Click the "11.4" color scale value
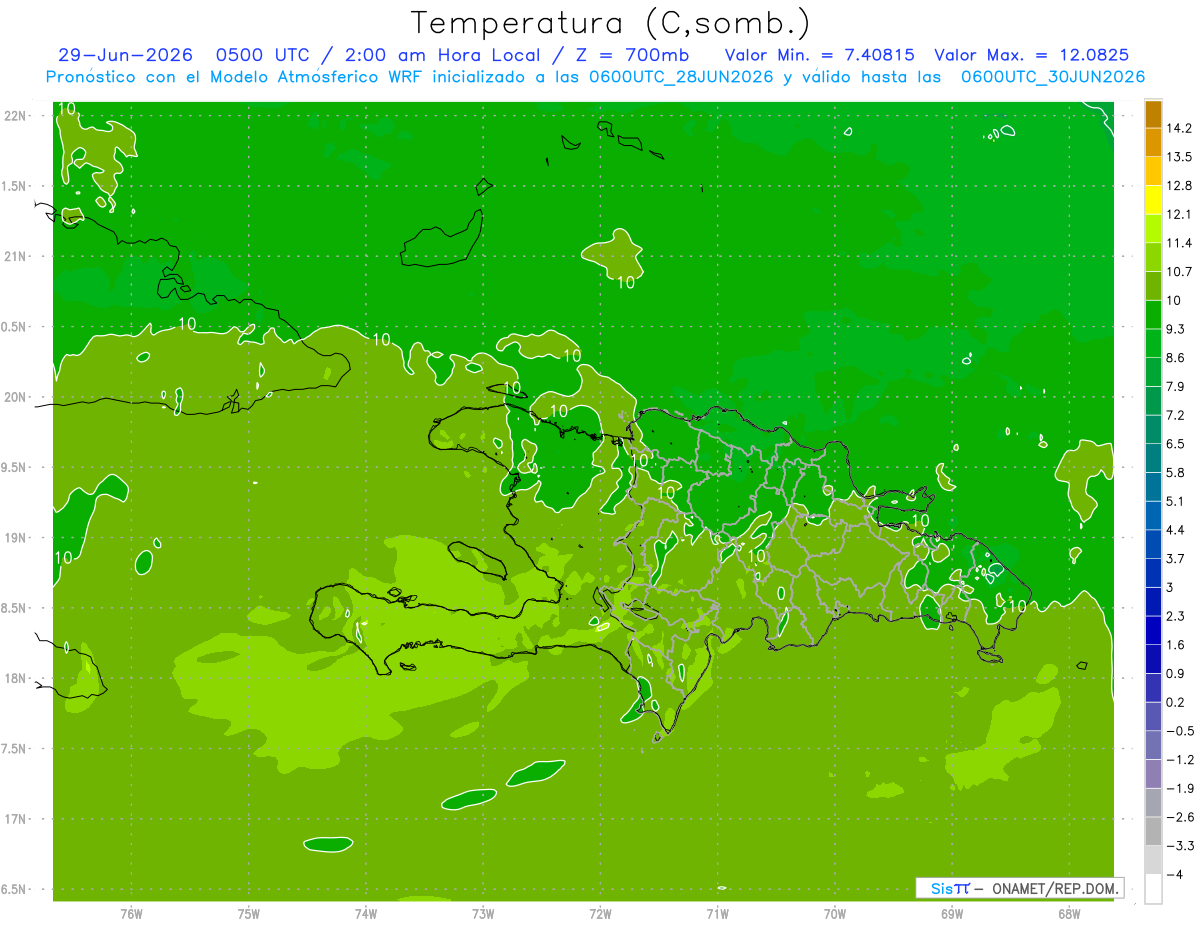The image size is (1200, 927). pyautogui.click(x=1180, y=244)
